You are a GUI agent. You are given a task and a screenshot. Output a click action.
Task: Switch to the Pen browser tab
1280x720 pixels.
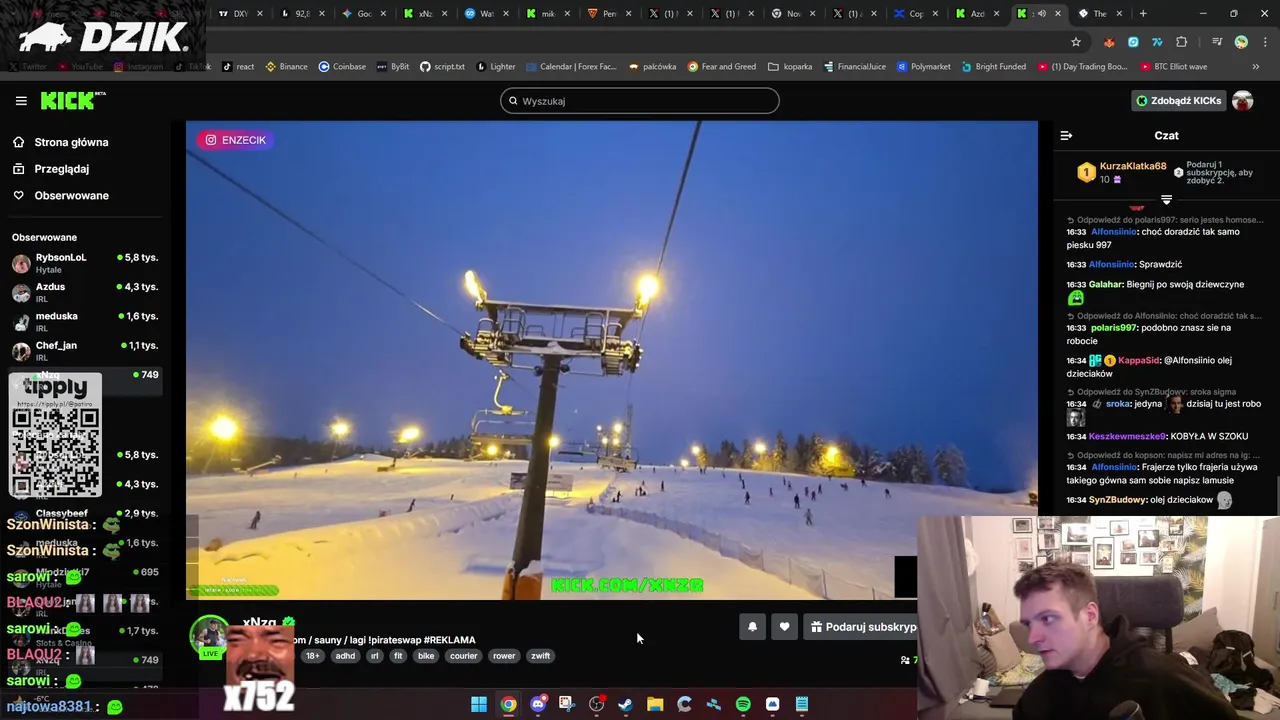[x=609, y=14]
